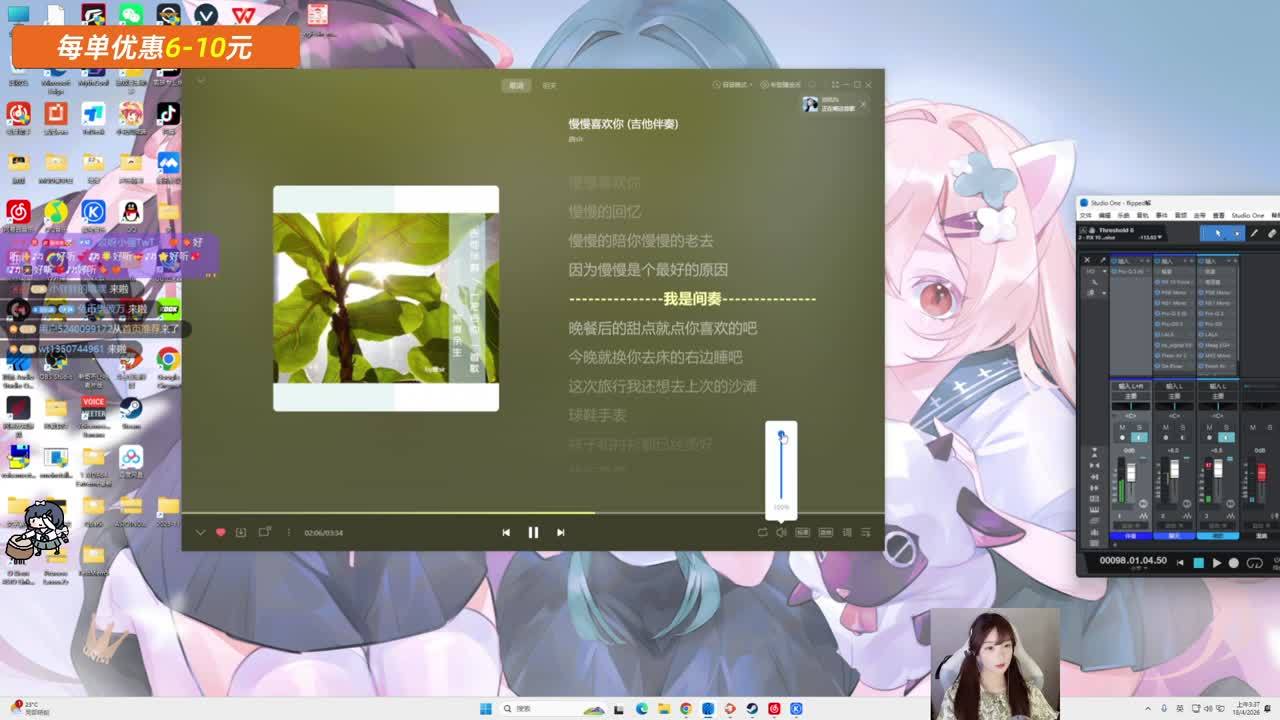Mute the second mixer channel
Image resolution: width=1280 pixels, height=720 pixels.
[1165, 428]
